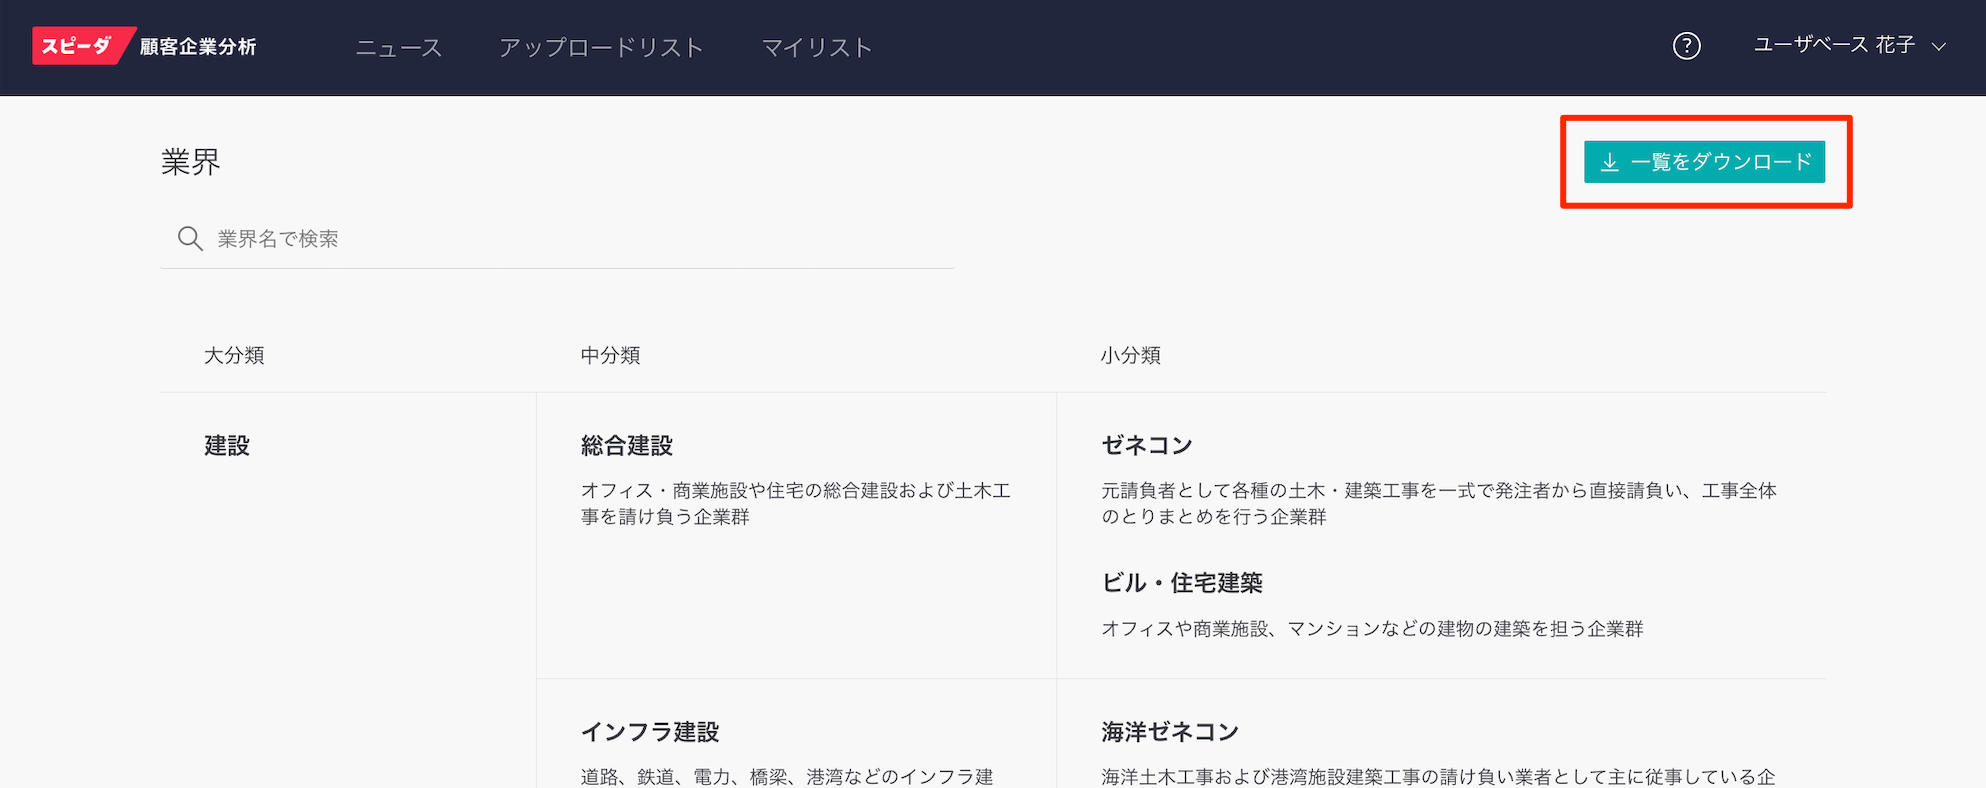This screenshot has width=1986, height=788.
Task: Click the 小分類 column header
Action: (1130, 356)
